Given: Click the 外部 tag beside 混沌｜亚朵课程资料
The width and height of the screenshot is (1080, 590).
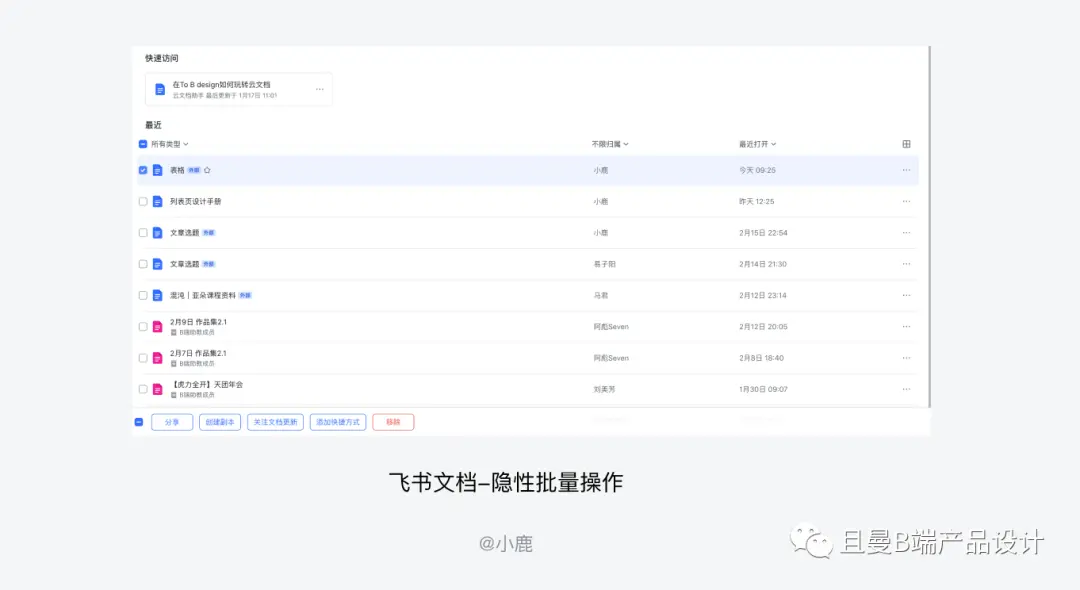Looking at the screenshot, I should click(x=245, y=295).
